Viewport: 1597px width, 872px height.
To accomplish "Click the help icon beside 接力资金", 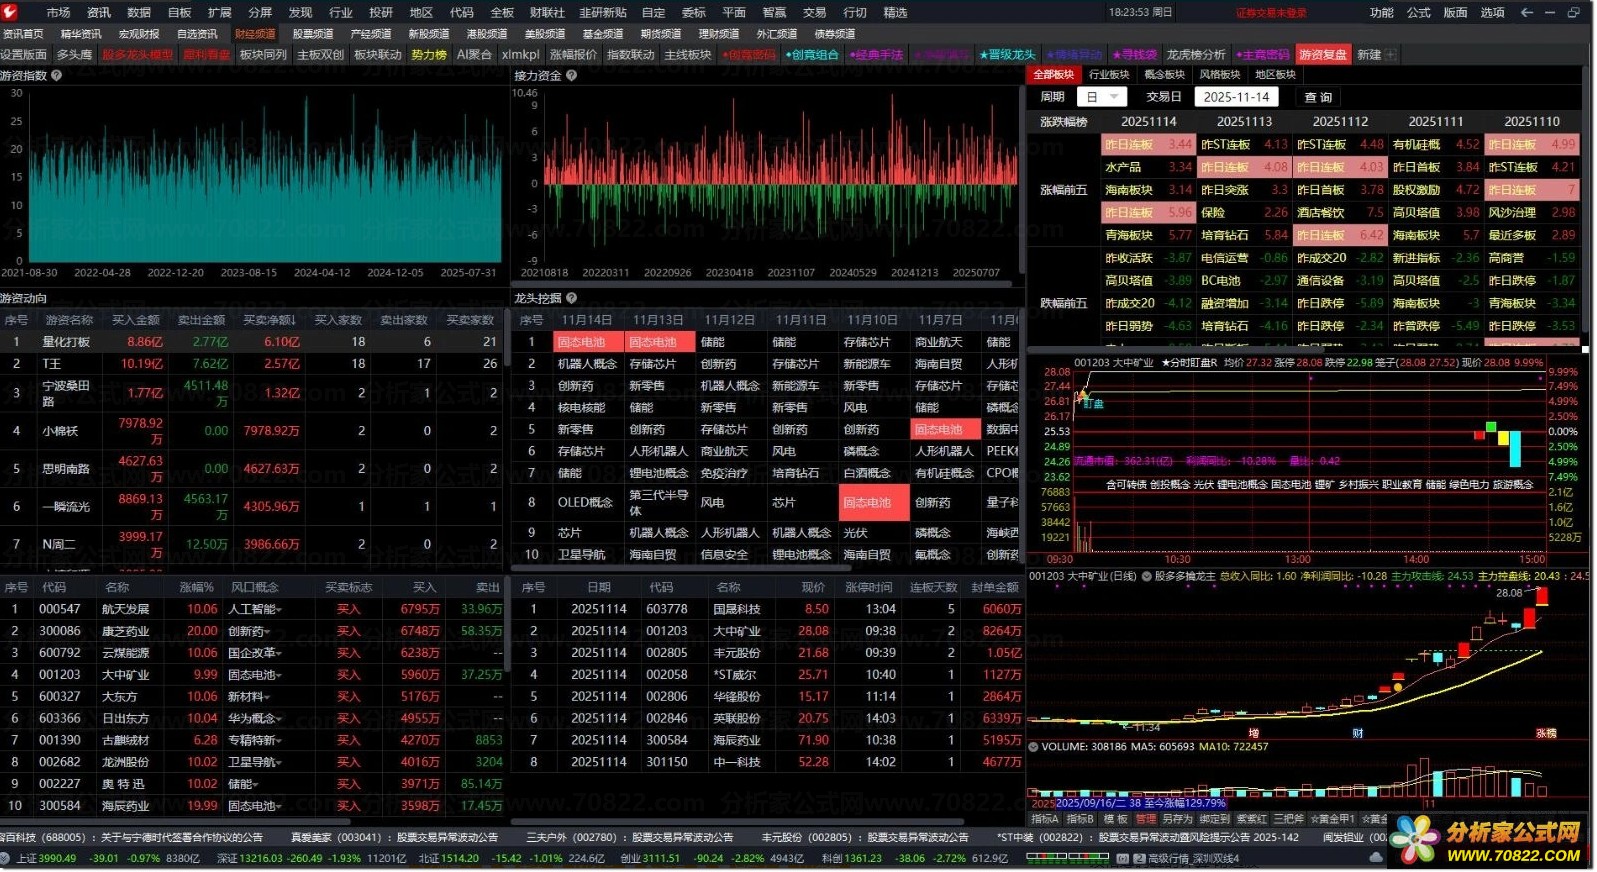I will click(572, 75).
